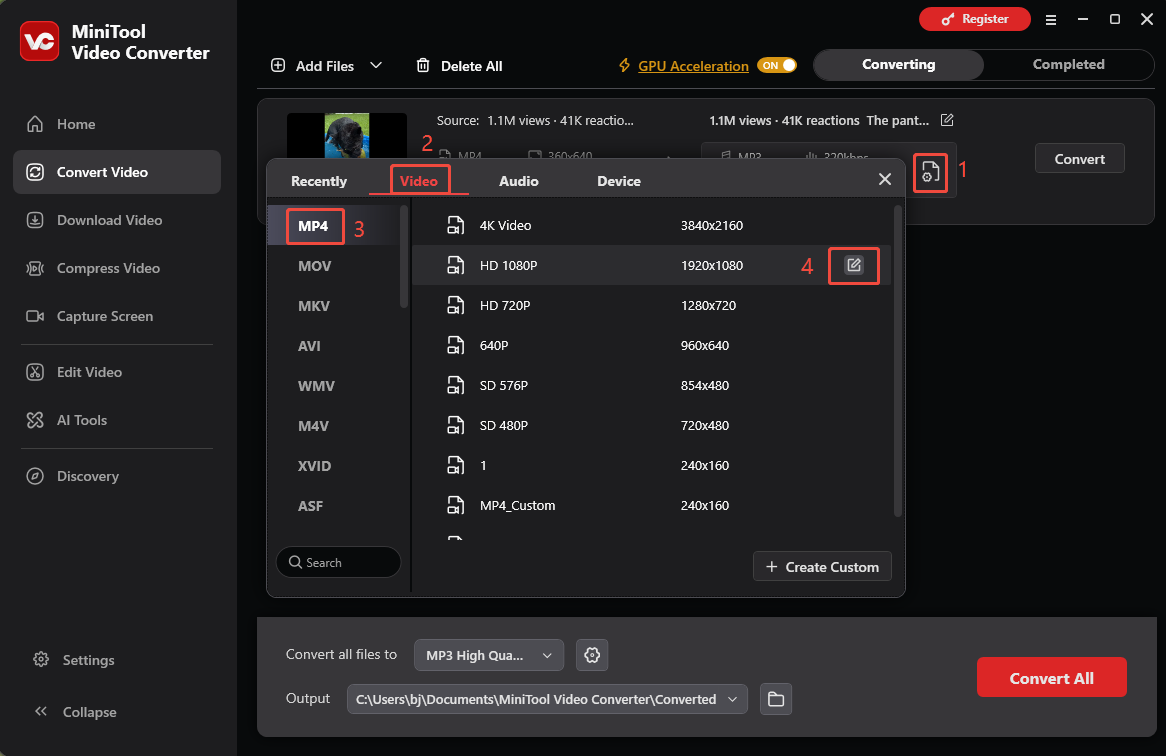This screenshot has height=756, width=1166.
Task: Edit the HD 1080P preset settings
Action: tap(854, 265)
